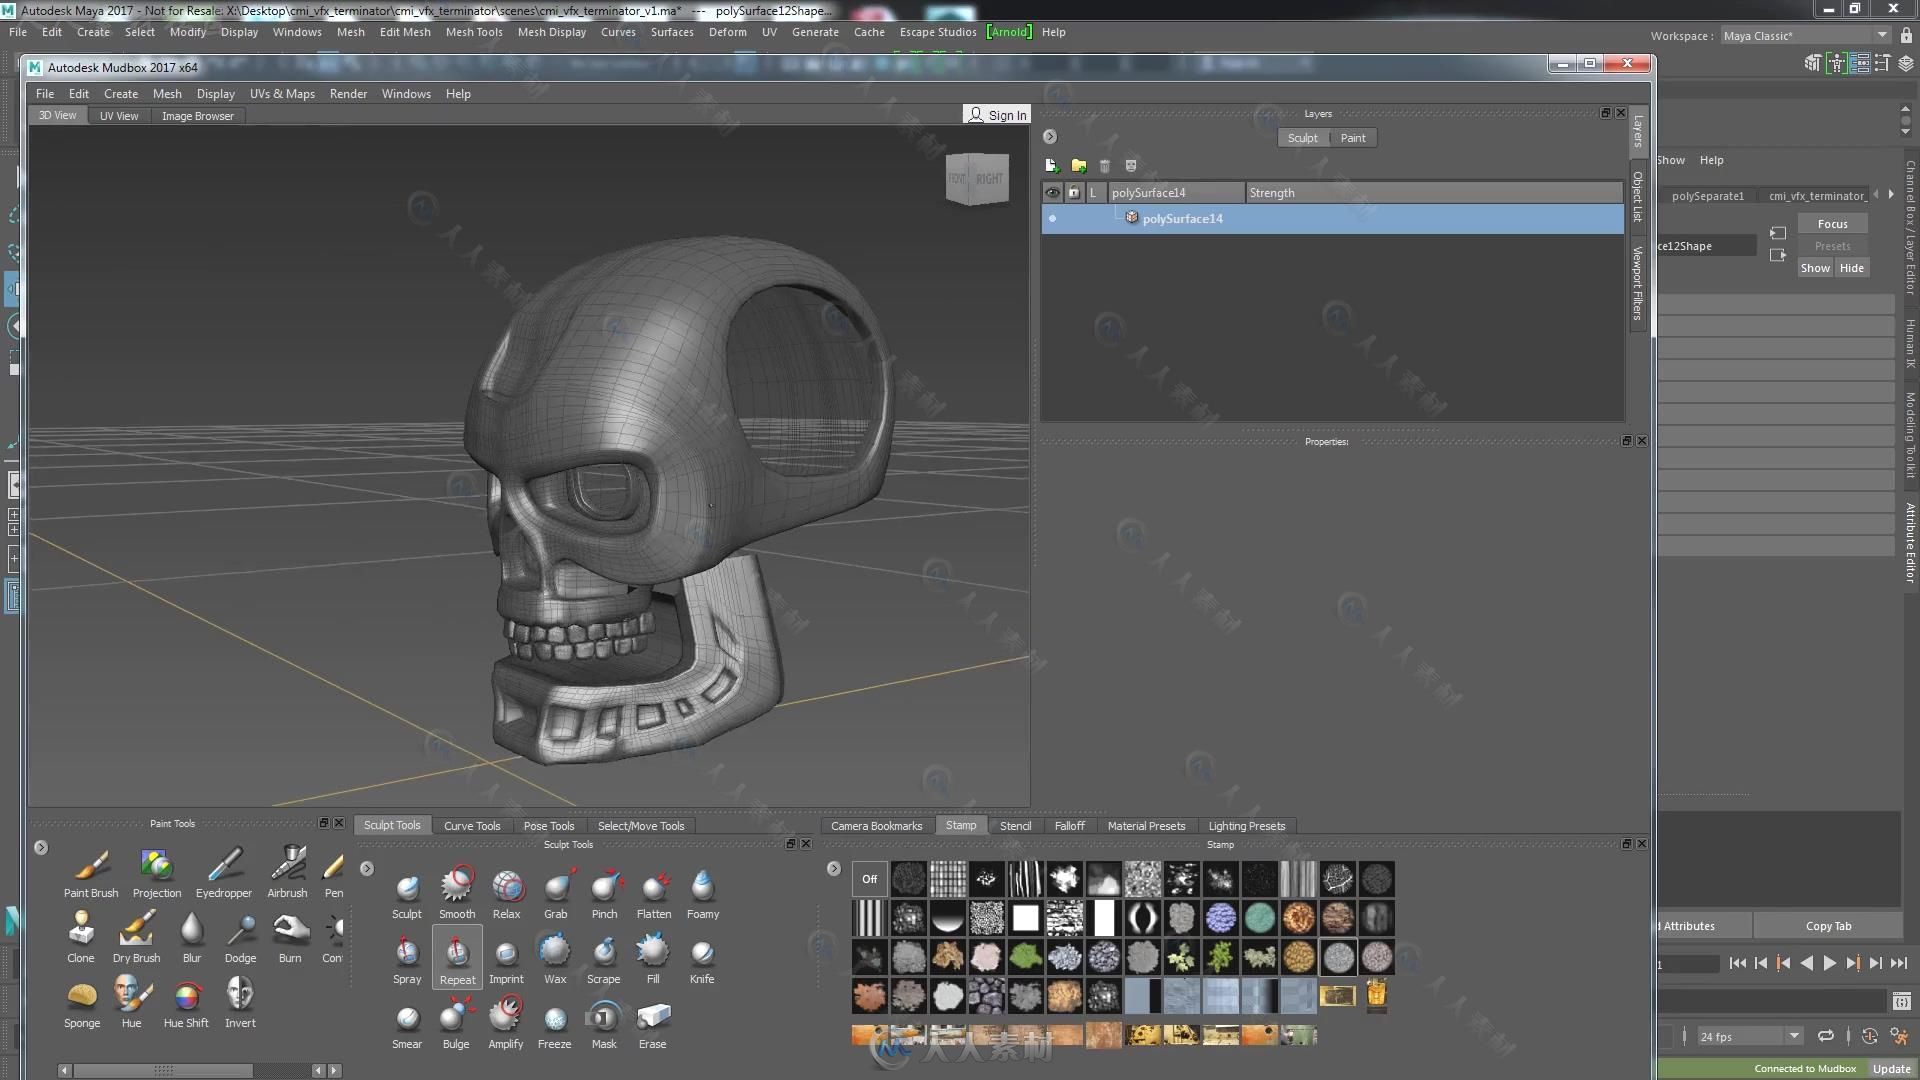Expand the Layers panel options arrow
Viewport: 1920px width, 1080px height.
click(x=1050, y=137)
